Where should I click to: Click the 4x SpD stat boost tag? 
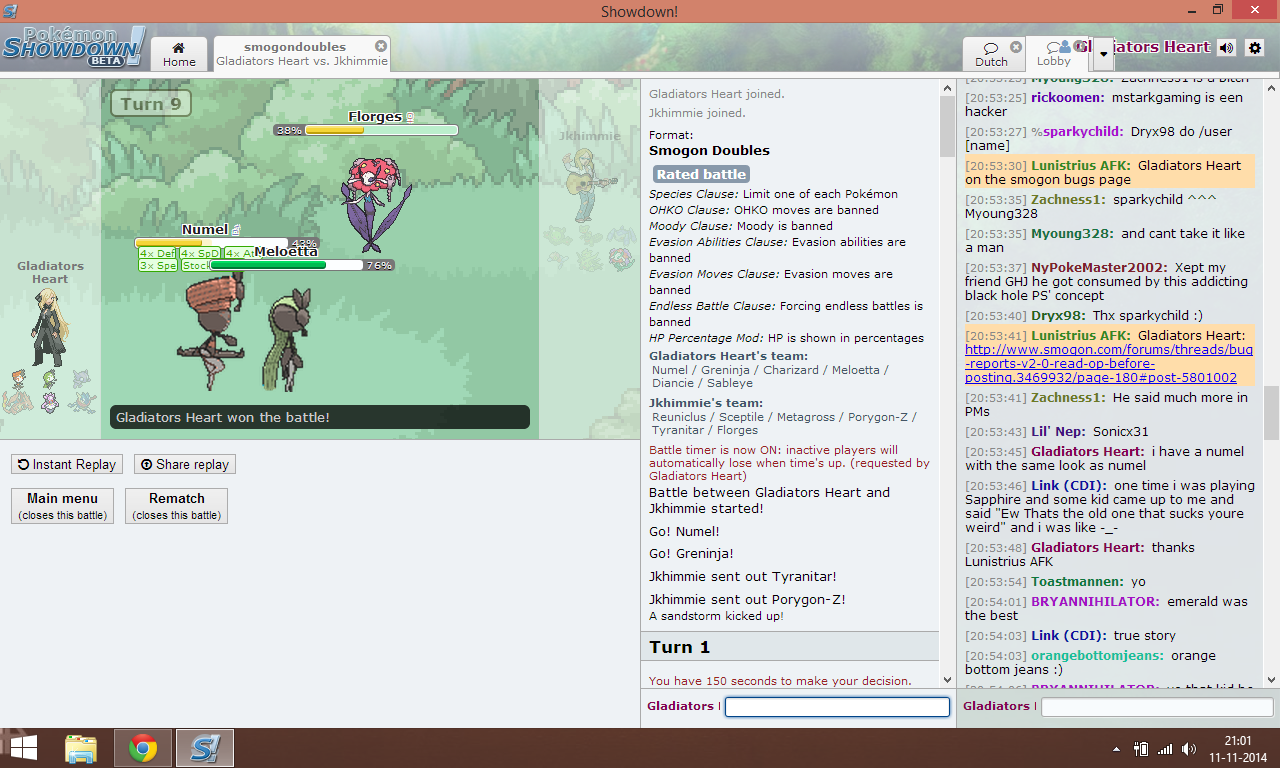click(x=201, y=254)
